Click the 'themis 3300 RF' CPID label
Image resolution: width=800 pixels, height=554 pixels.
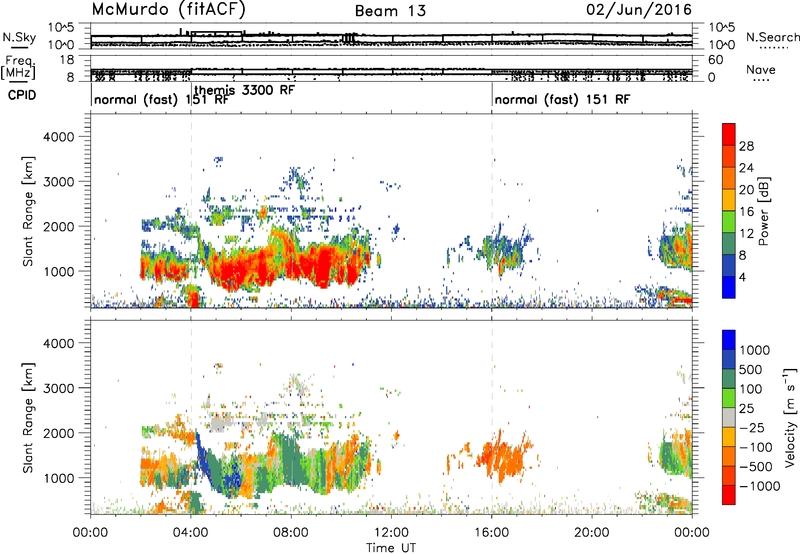245,90
